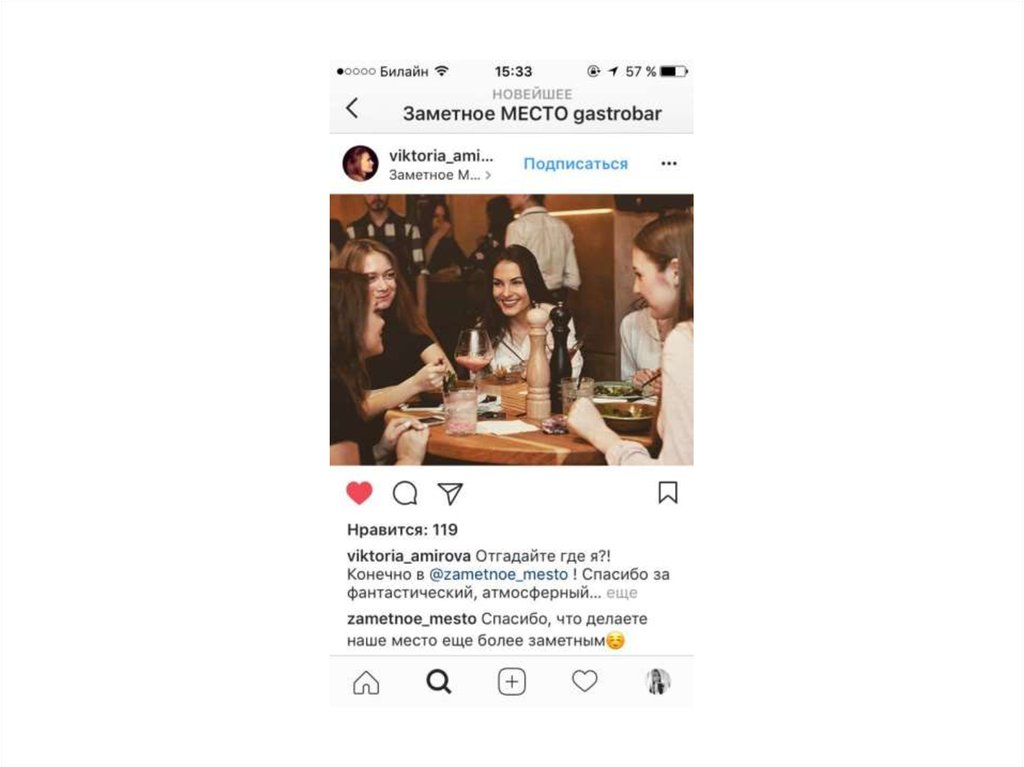Image resolution: width=1024 pixels, height=767 pixels.
Task: Tap the back arrow in header
Action: 352,108
